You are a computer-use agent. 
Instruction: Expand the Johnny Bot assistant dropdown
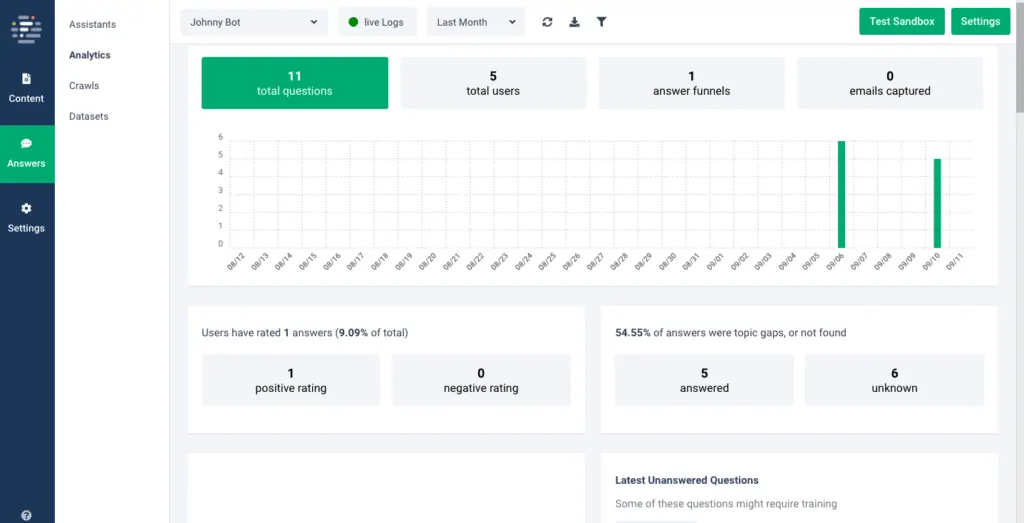[x=254, y=22]
